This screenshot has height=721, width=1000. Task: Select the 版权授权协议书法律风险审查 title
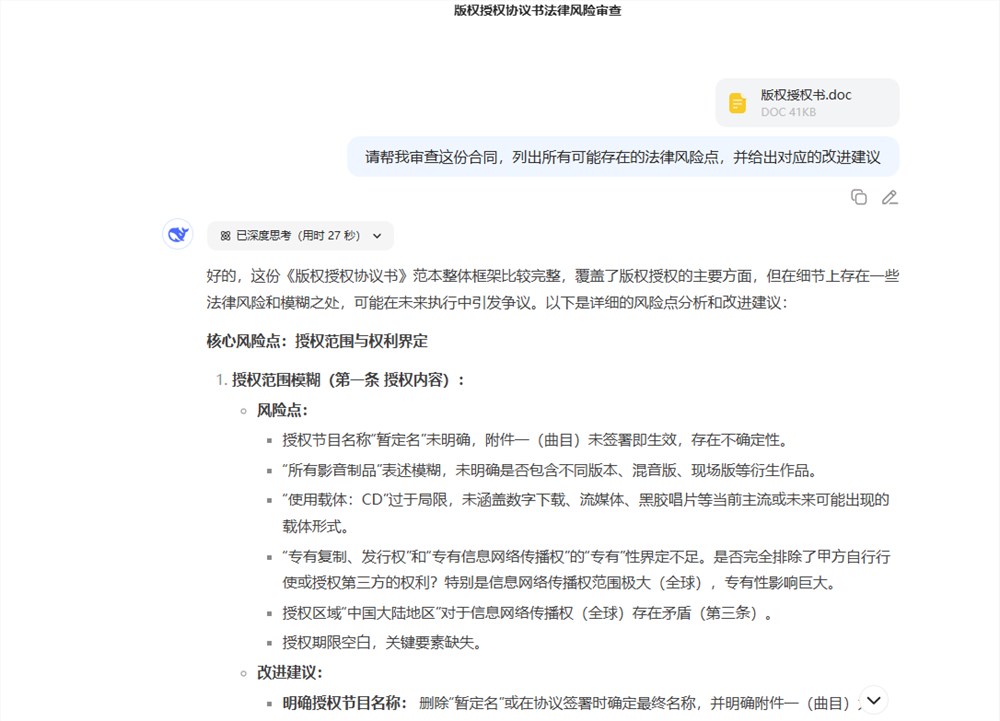(x=499, y=11)
